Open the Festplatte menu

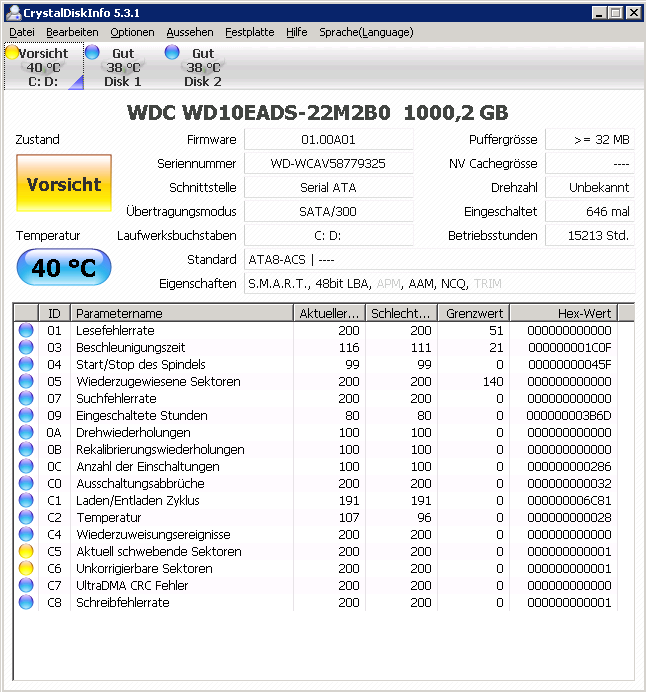coord(250,32)
